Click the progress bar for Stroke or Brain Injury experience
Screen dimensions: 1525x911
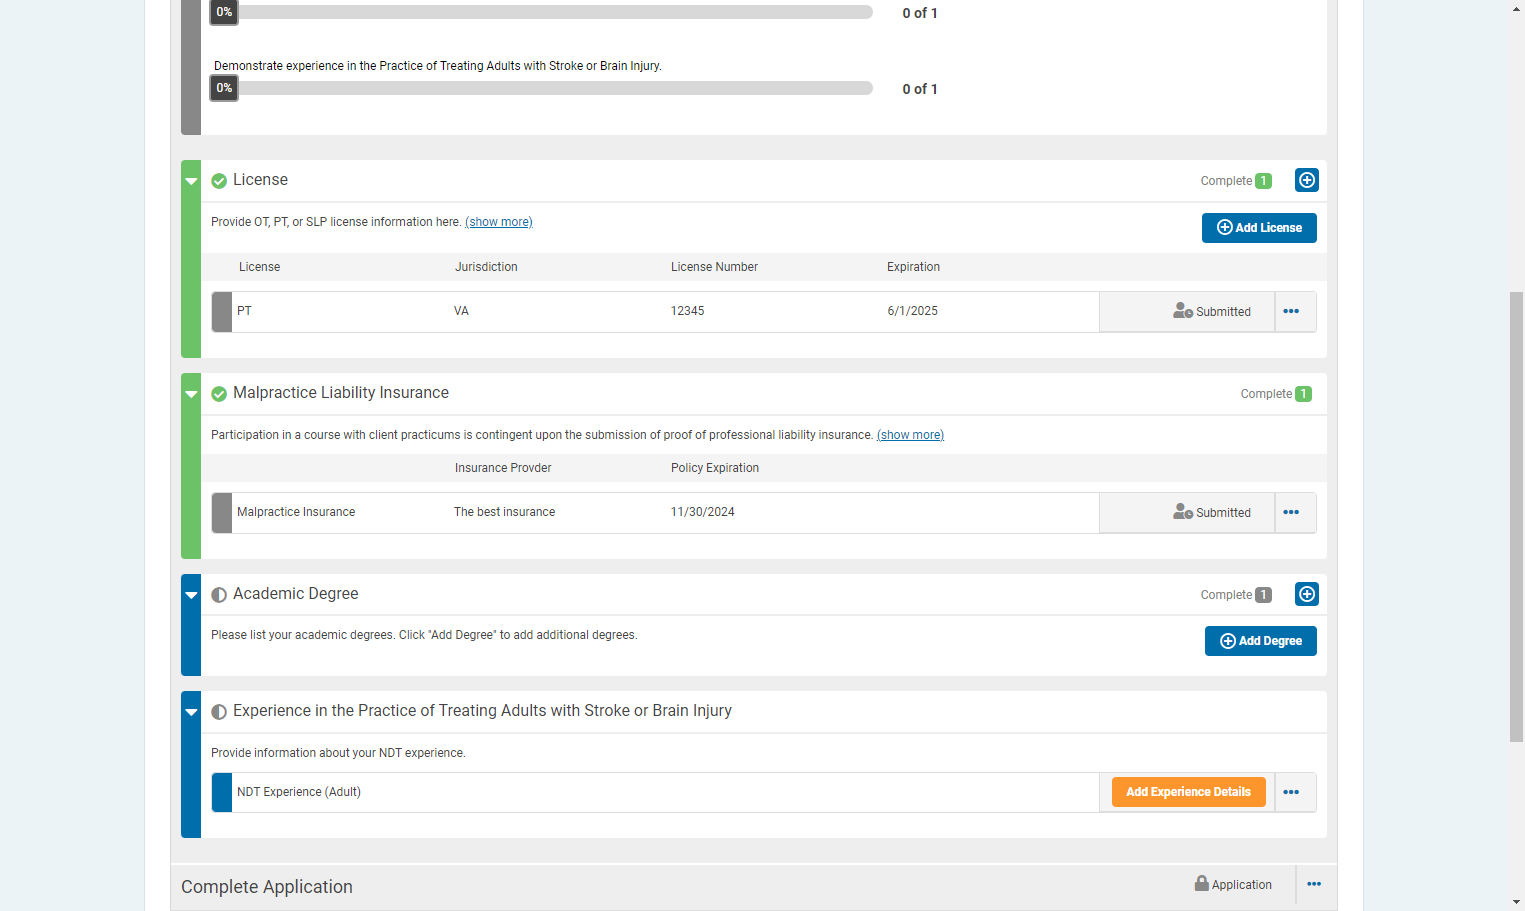point(542,88)
